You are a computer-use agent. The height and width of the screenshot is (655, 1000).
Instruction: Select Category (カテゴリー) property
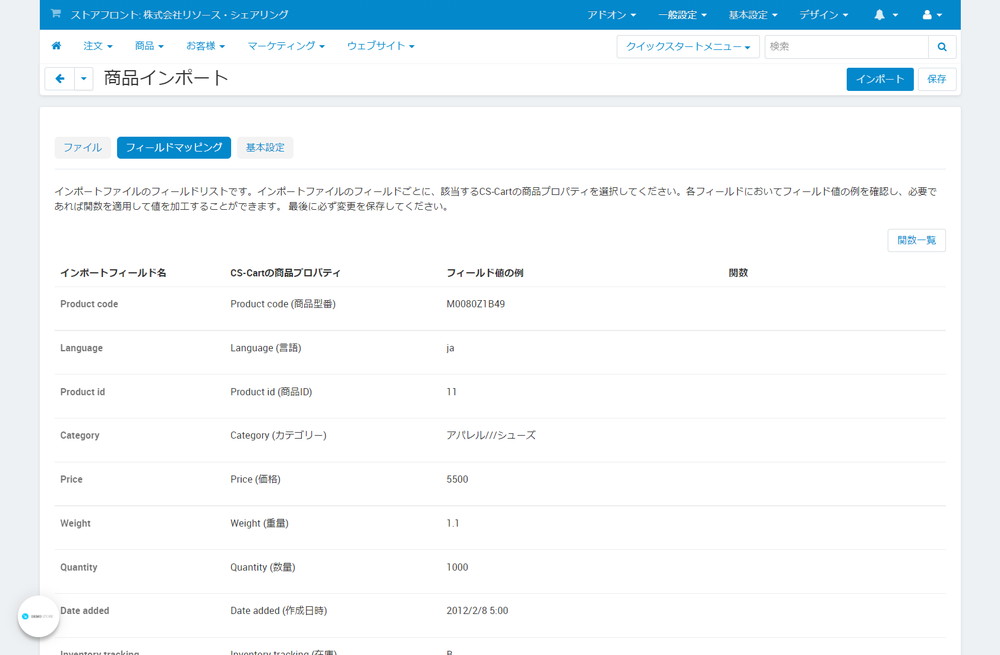[x=278, y=436]
